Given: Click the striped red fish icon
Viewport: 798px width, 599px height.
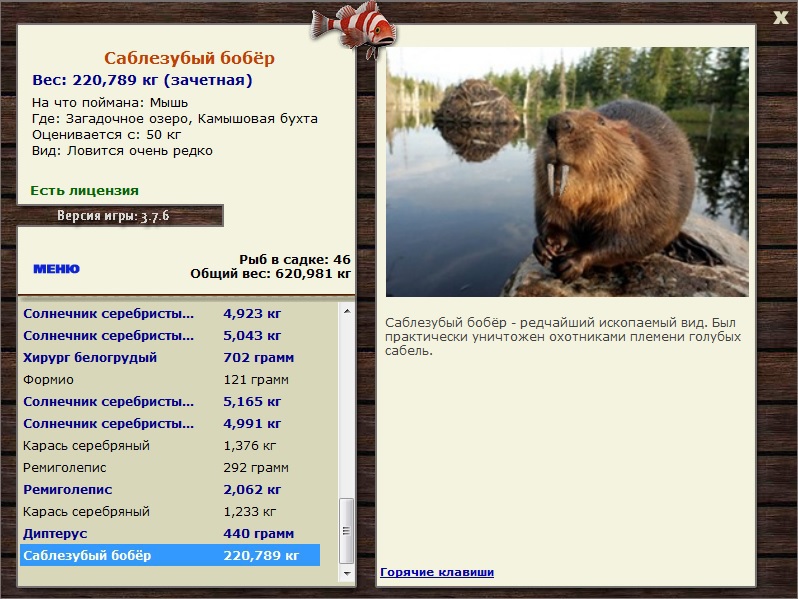Looking at the screenshot, I should 354,28.
